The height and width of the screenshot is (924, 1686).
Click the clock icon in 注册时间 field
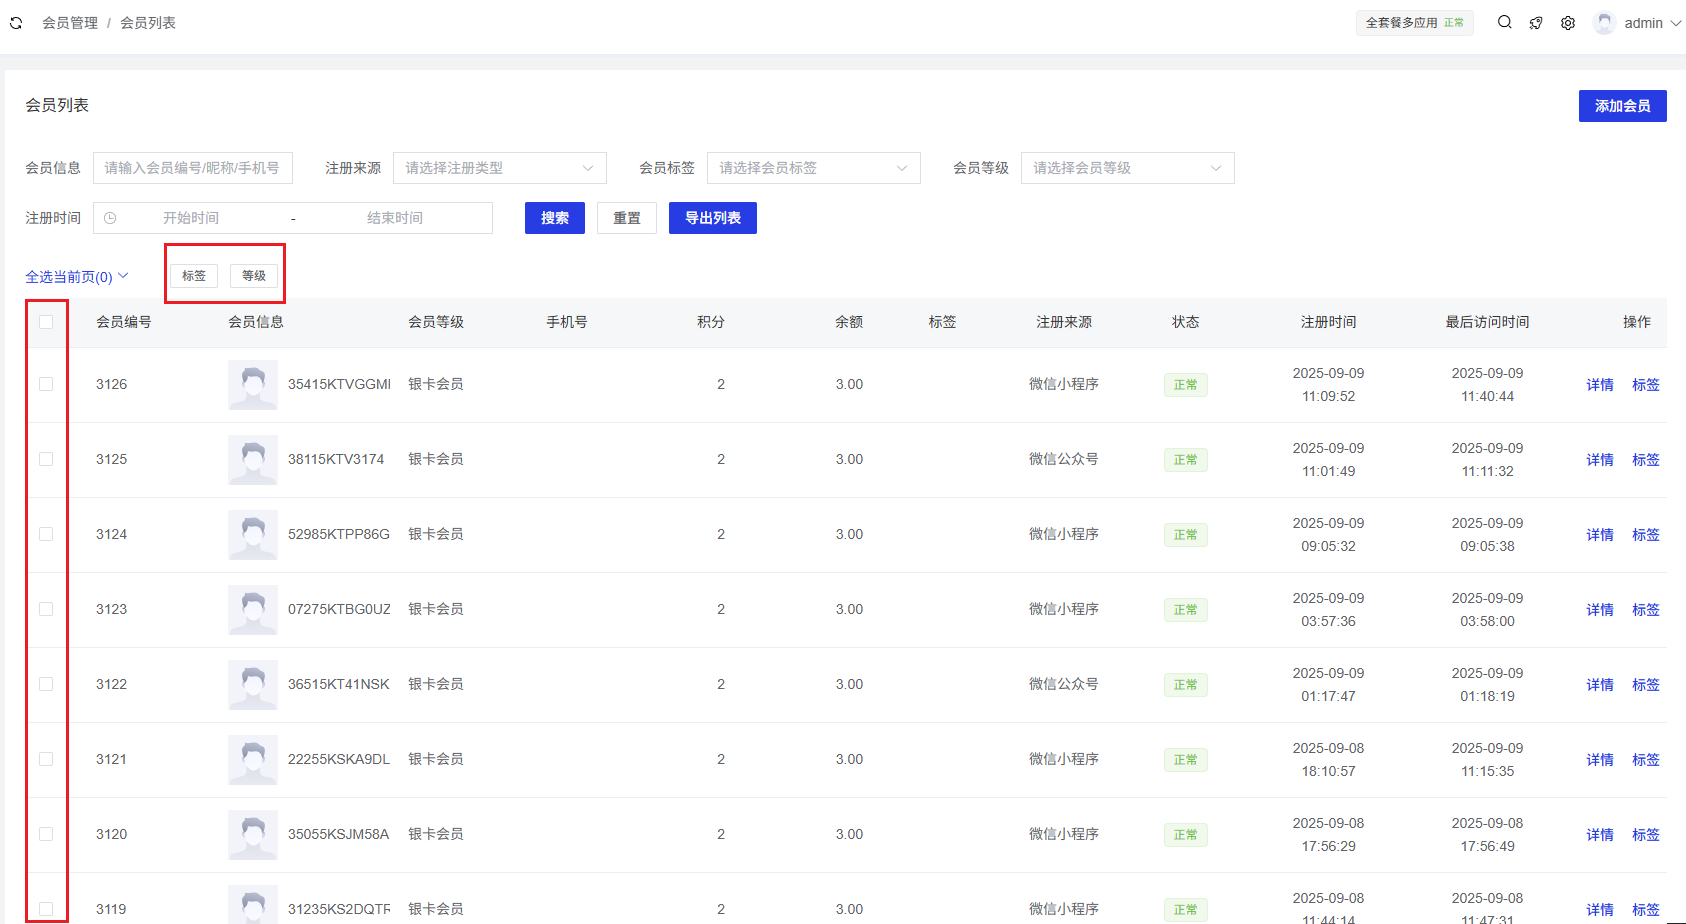click(x=110, y=218)
